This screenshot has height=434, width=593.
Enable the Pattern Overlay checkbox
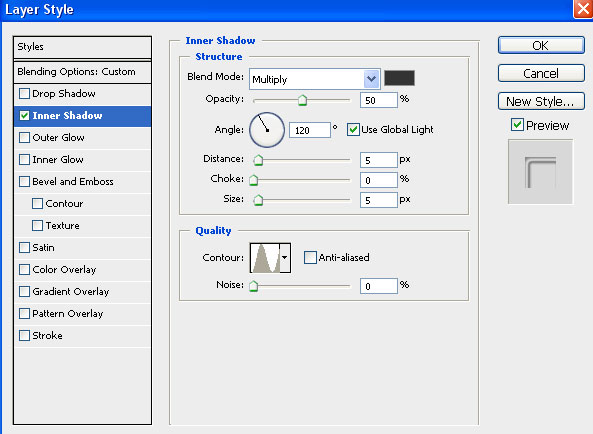tap(25, 313)
